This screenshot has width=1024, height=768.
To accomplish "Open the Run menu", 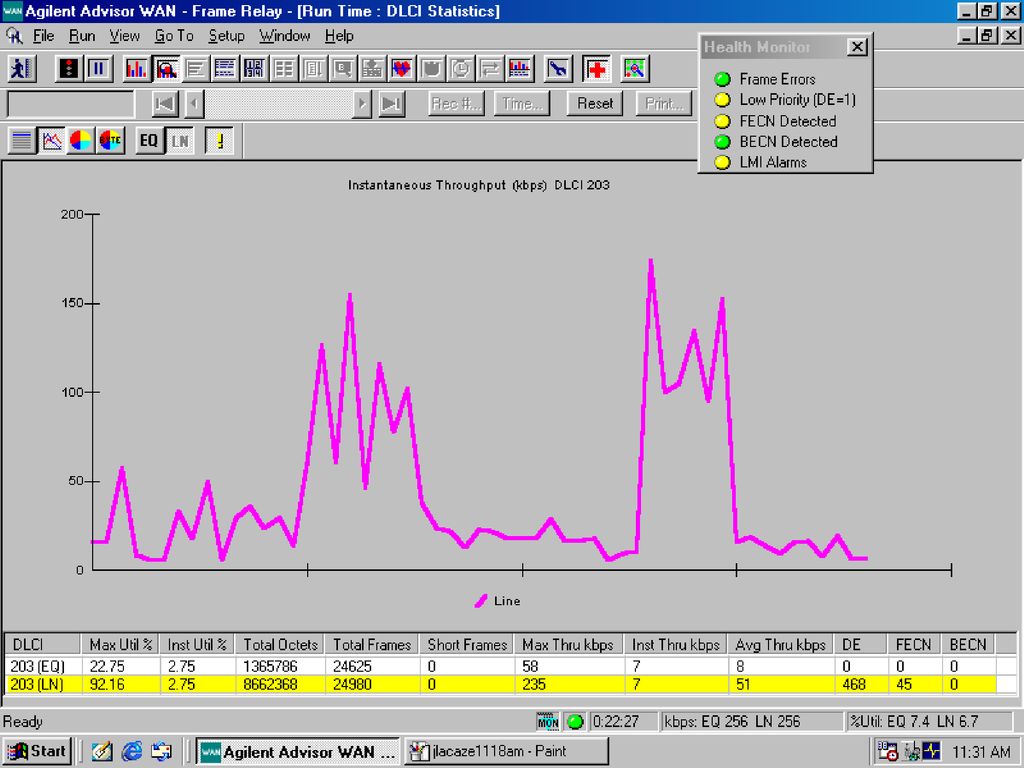I will click(82, 36).
